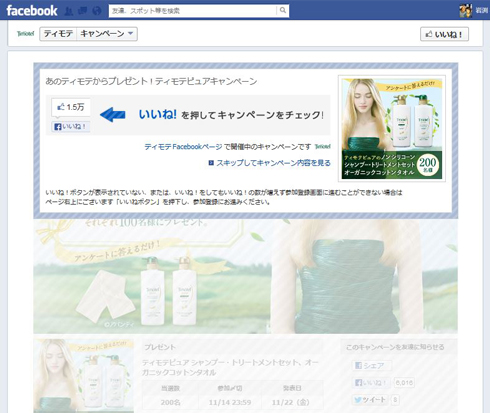Open the キャンペーン dropdown

(x=107, y=34)
